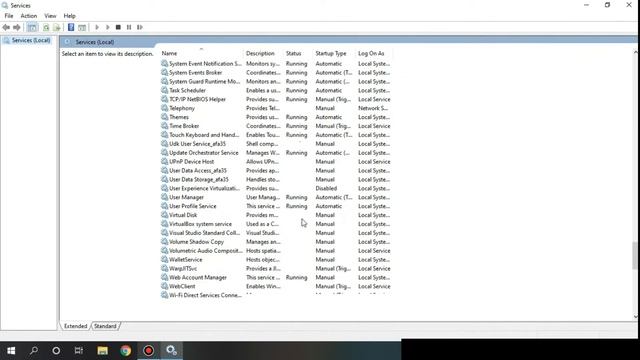Switch to the Standard tab

(105, 326)
